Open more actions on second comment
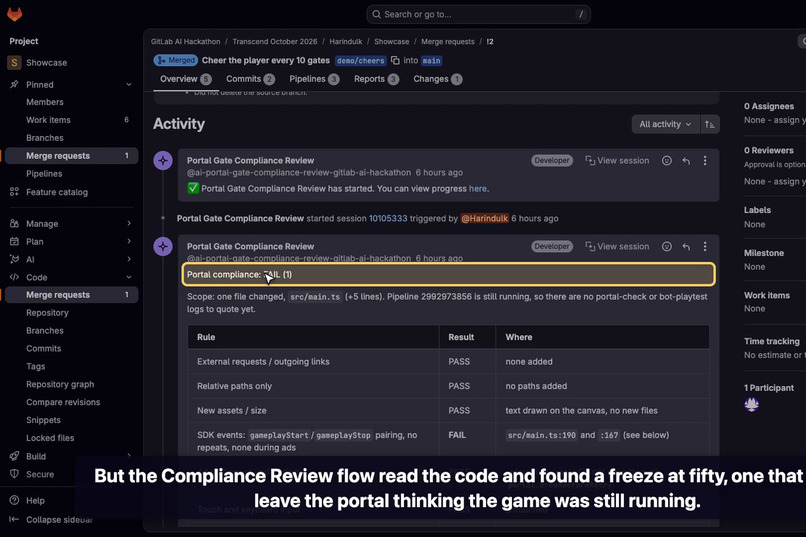Viewport: 806px width, 537px height. pyautogui.click(x=705, y=247)
